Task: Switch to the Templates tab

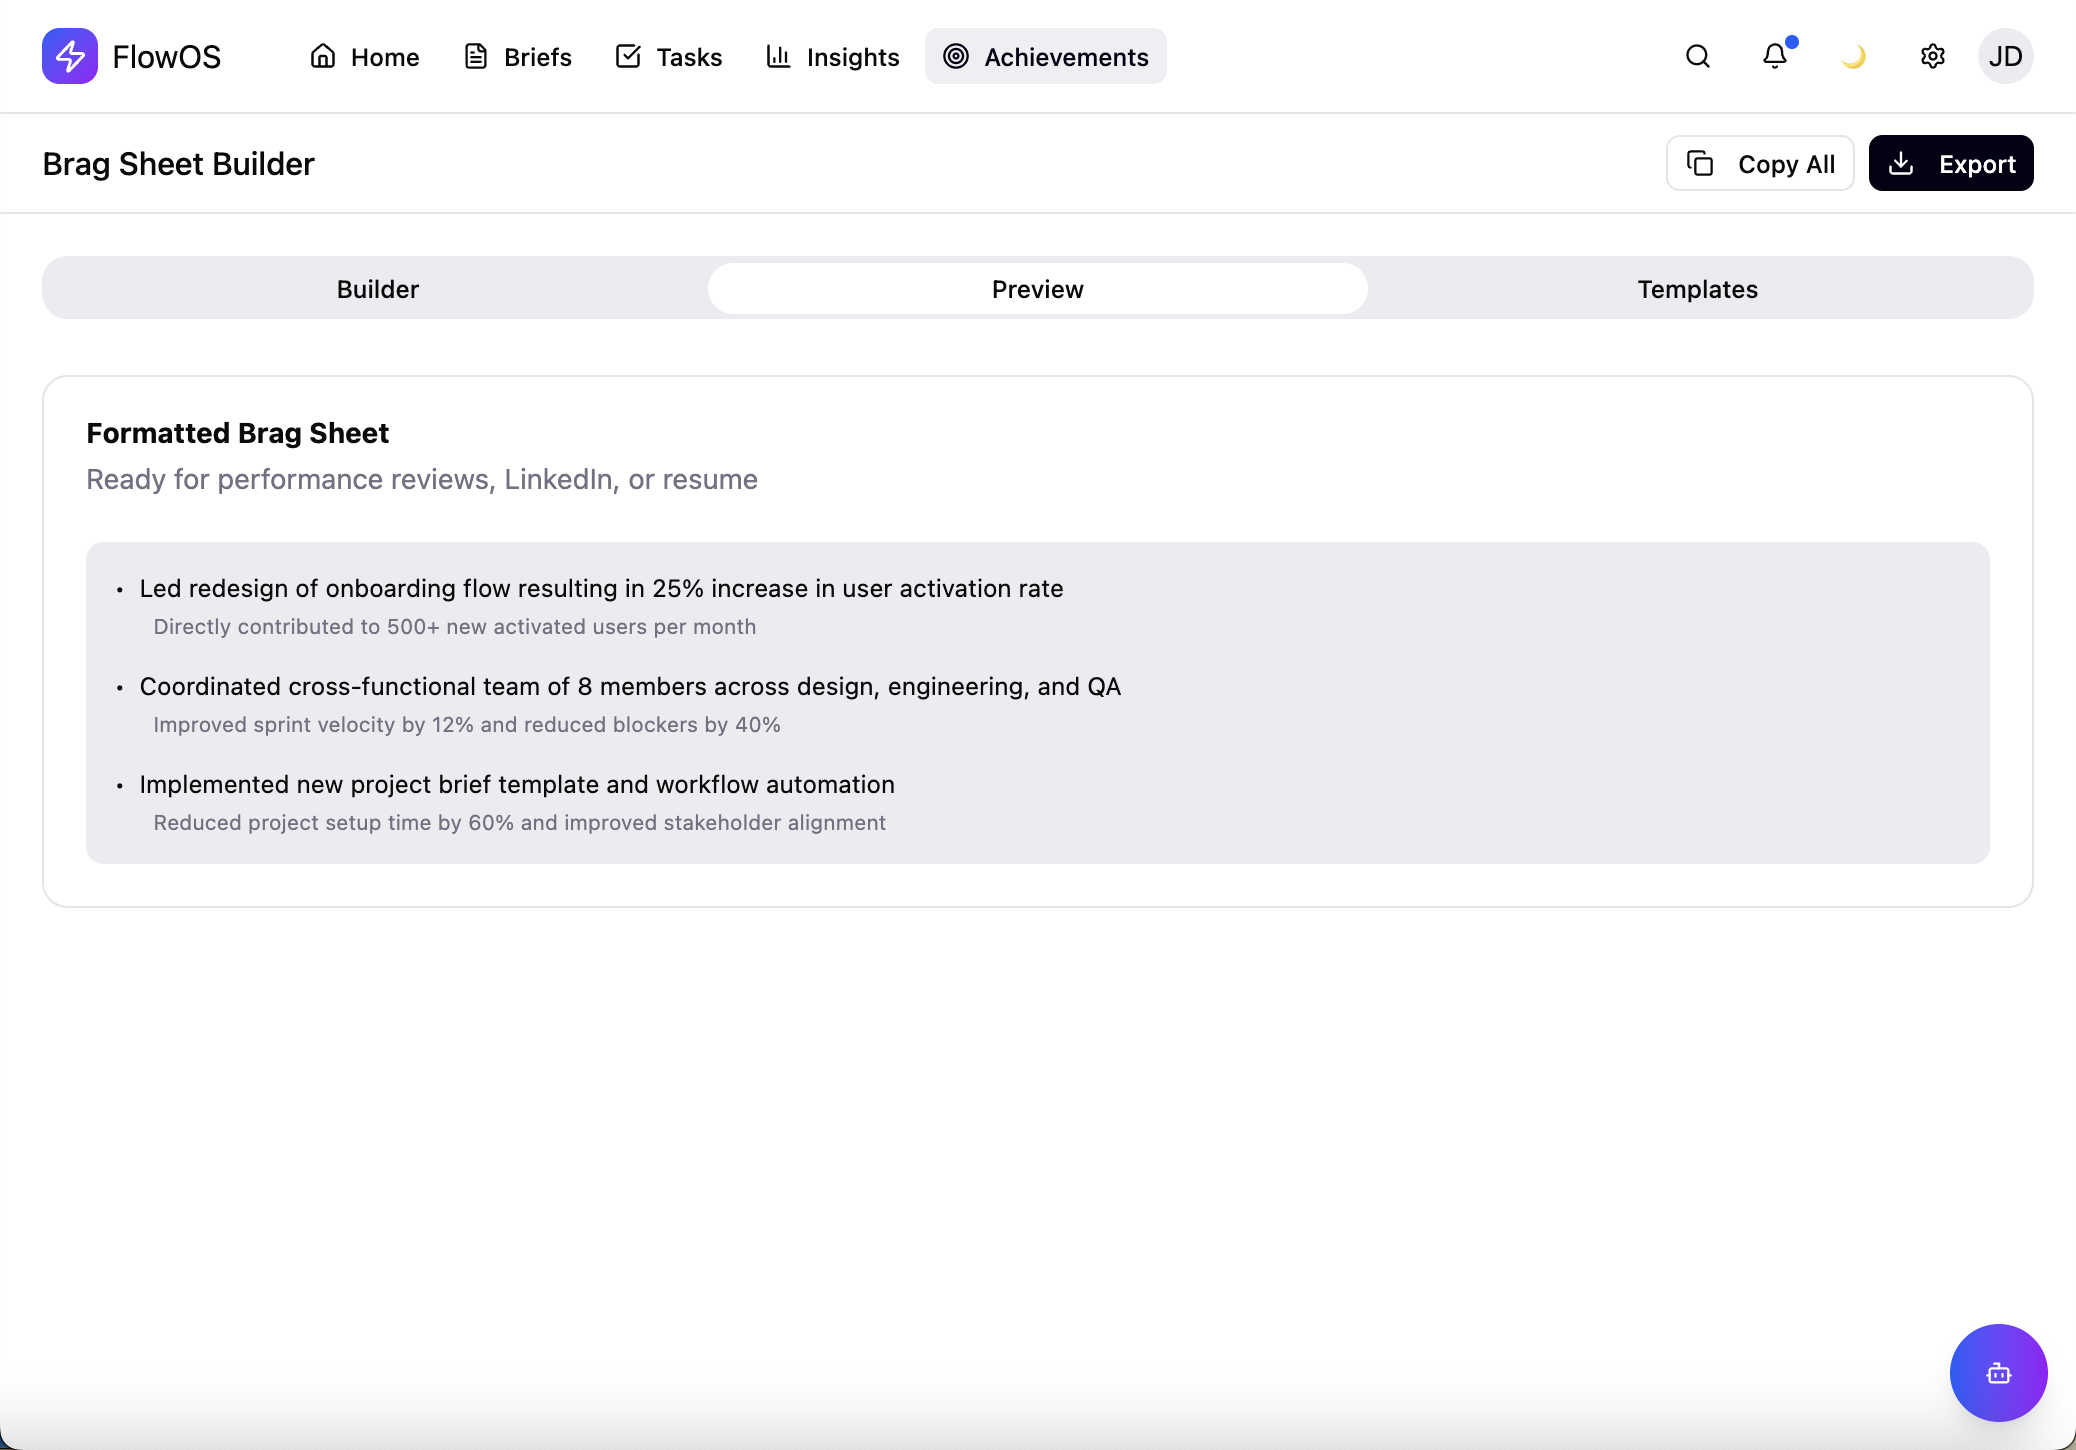Action: pyautogui.click(x=1697, y=289)
